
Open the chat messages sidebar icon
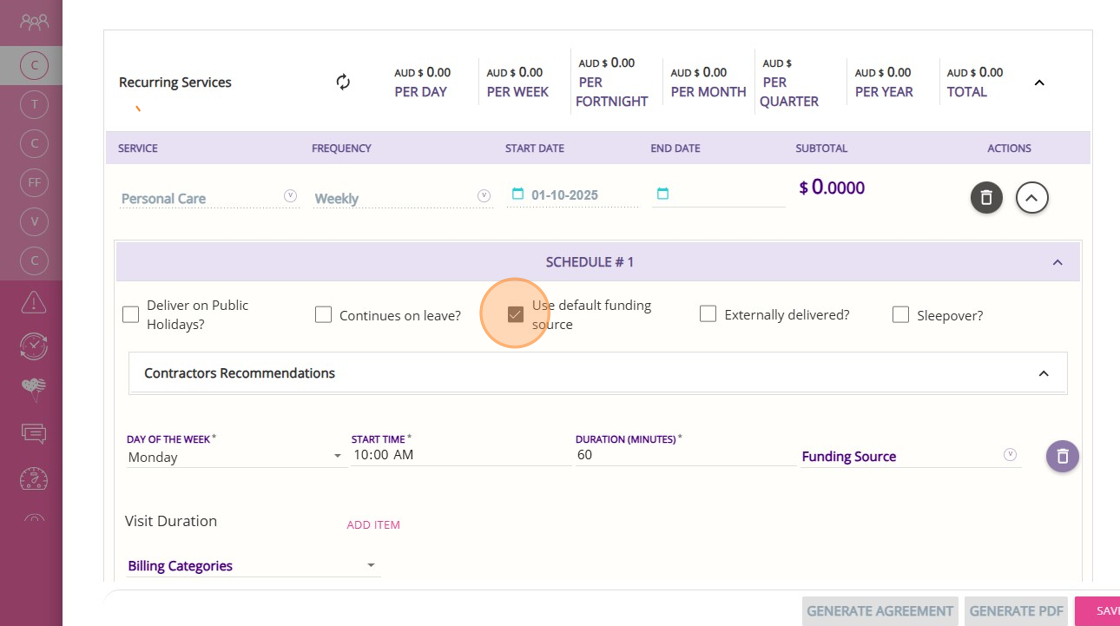point(33,433)
